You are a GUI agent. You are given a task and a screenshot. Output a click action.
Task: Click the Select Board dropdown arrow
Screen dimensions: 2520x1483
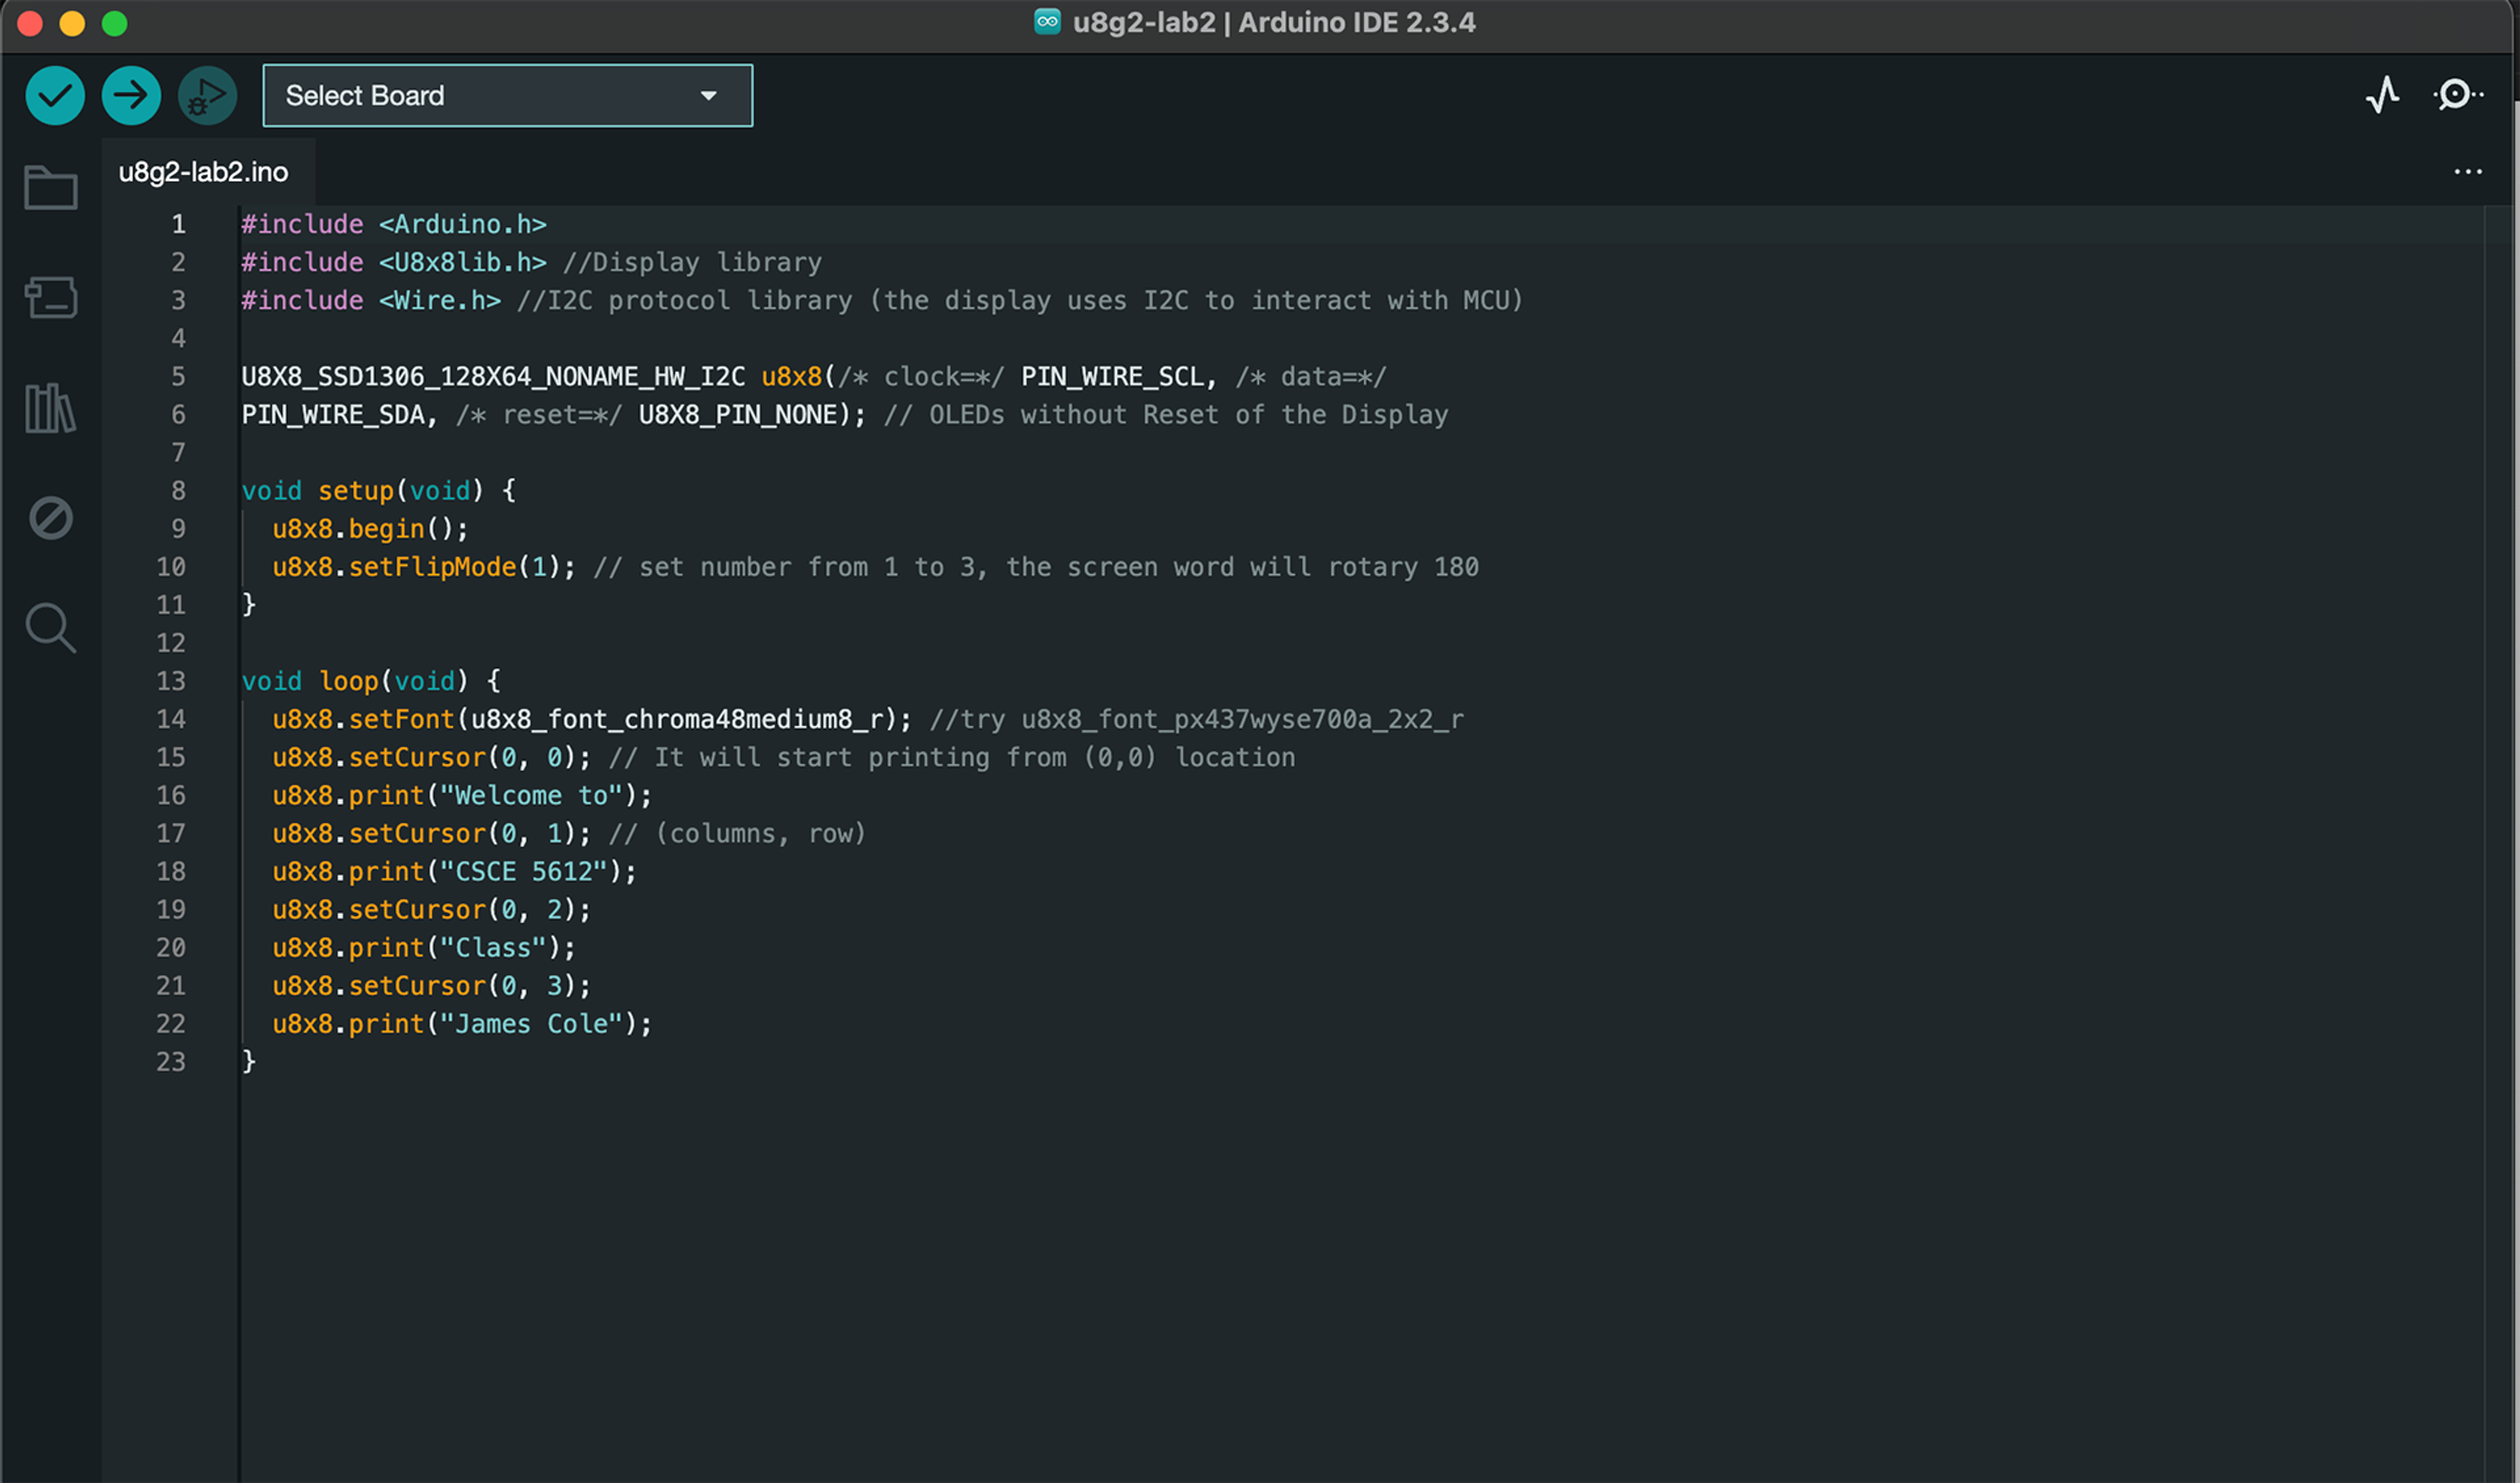pos(709,96)
